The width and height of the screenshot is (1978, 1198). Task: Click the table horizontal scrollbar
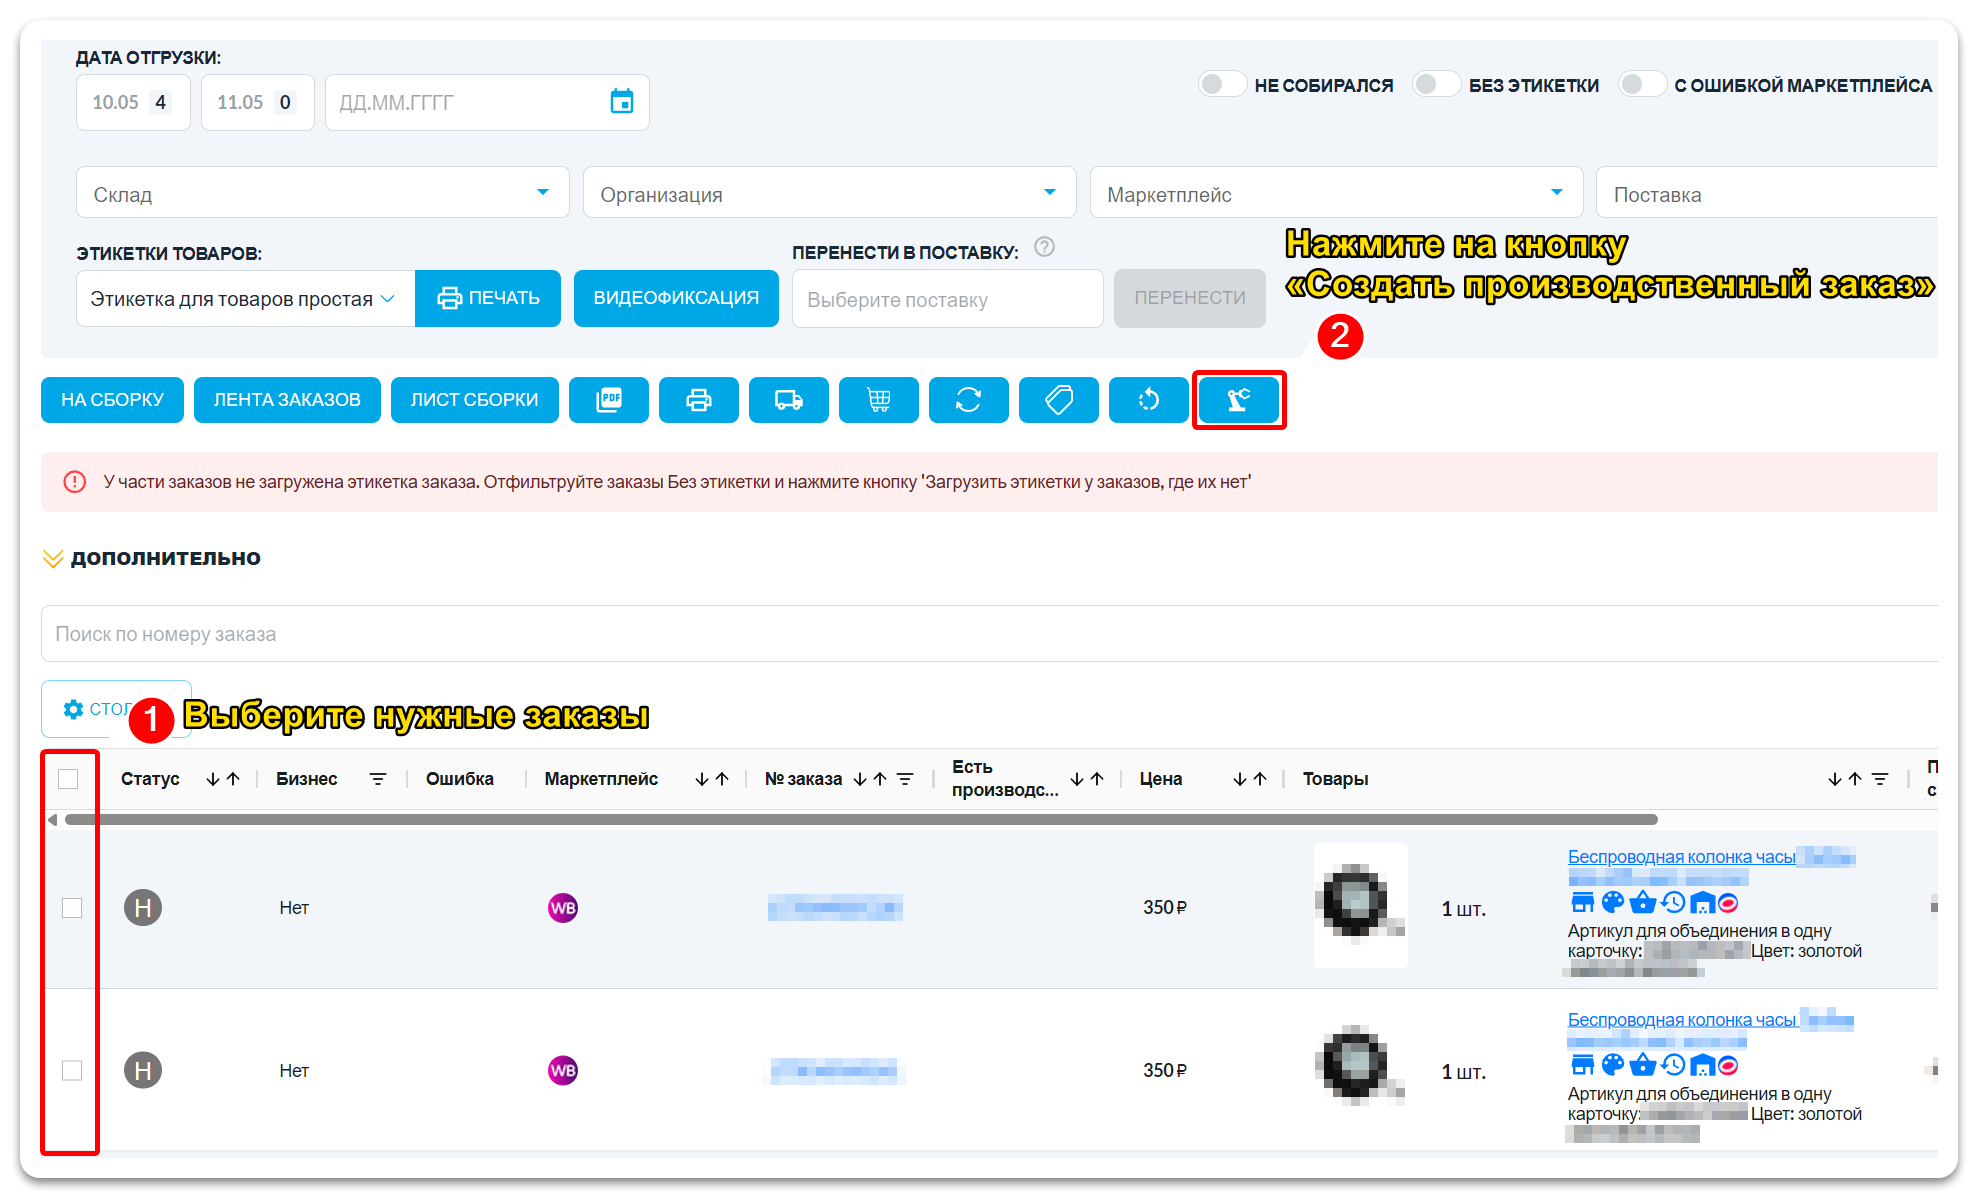click(861, 820)
